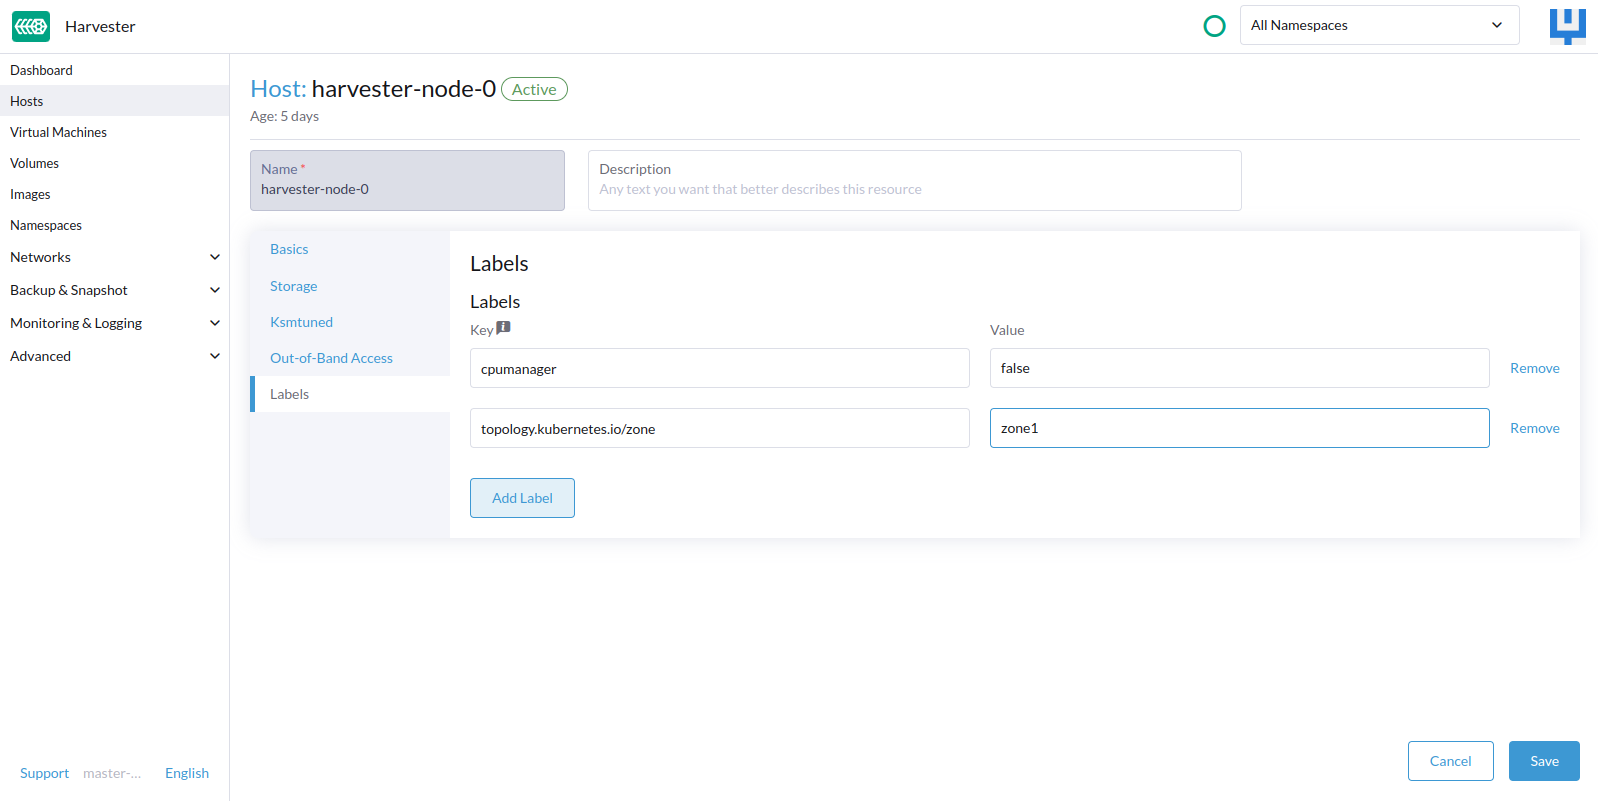
Task: Remove the topology zone label
Action: pyautogui.click(x=1534, y=428)
